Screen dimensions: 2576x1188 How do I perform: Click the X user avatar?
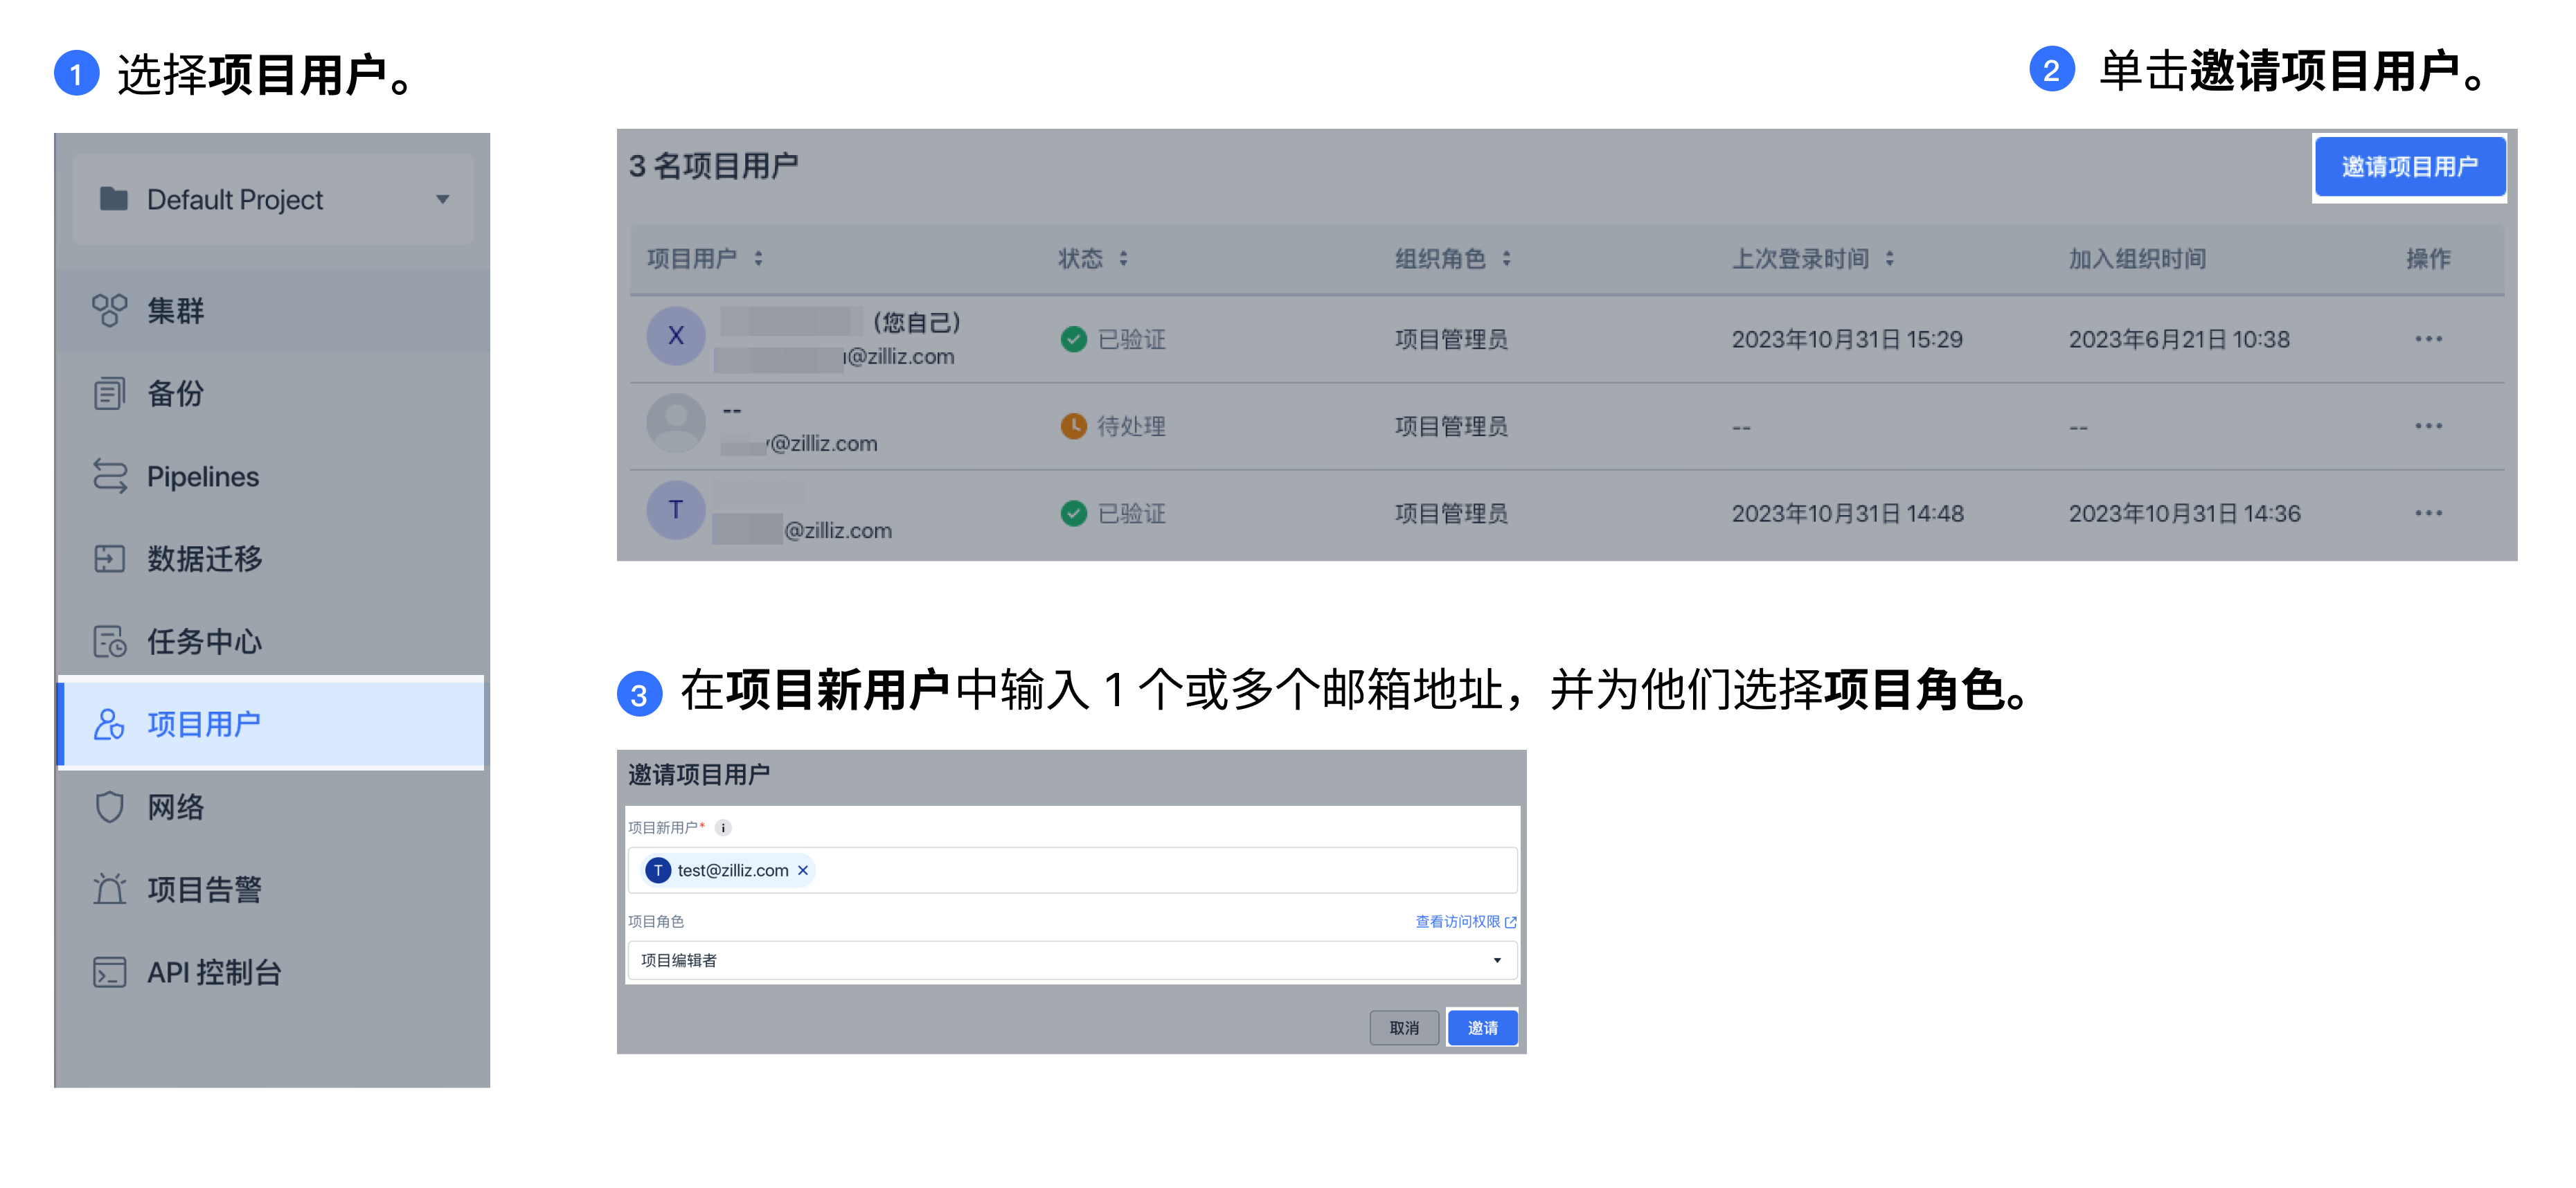pyautogui.click(x=676, y=336)
